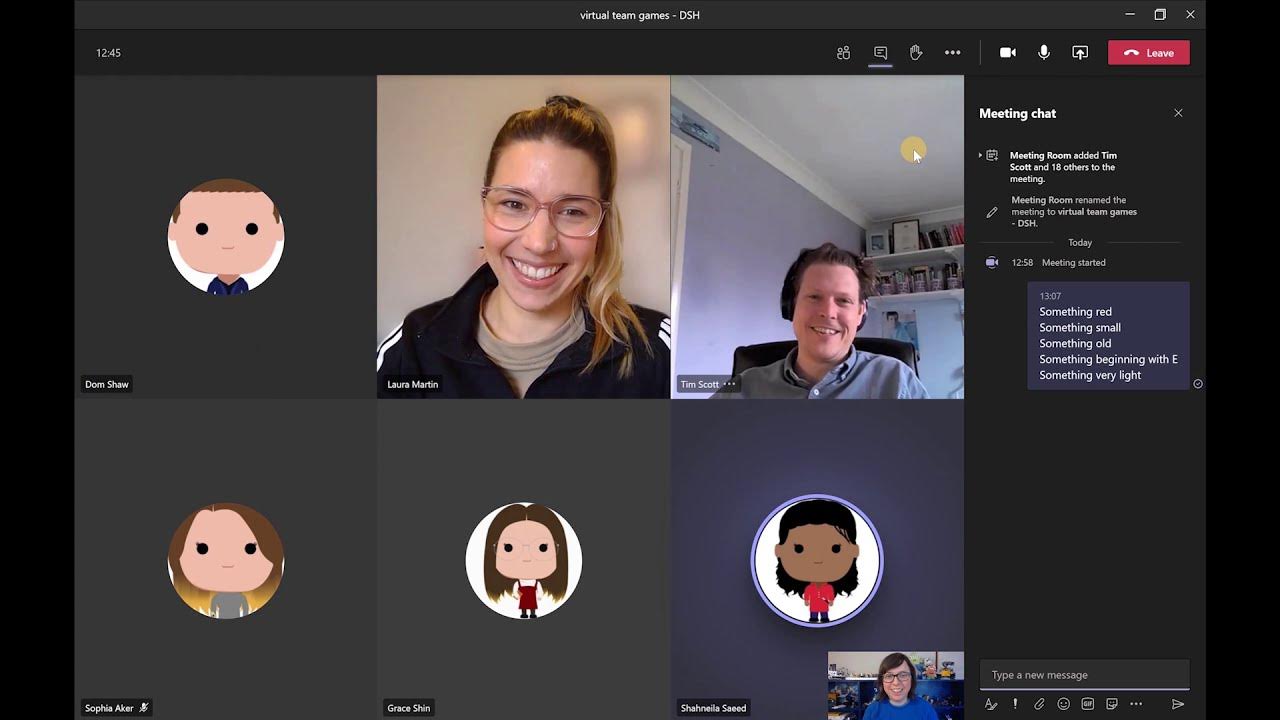Open the sticker picker
This screenshot has width=1280, height=720.
point(1111,704)
